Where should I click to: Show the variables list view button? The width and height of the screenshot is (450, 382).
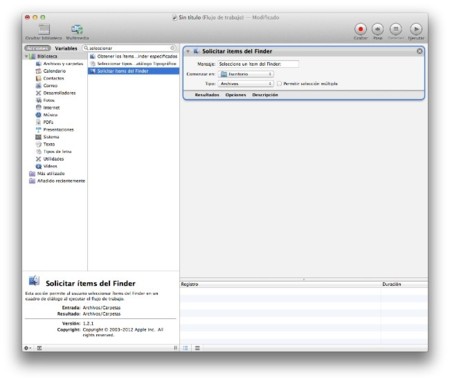[x=197, y=348]
